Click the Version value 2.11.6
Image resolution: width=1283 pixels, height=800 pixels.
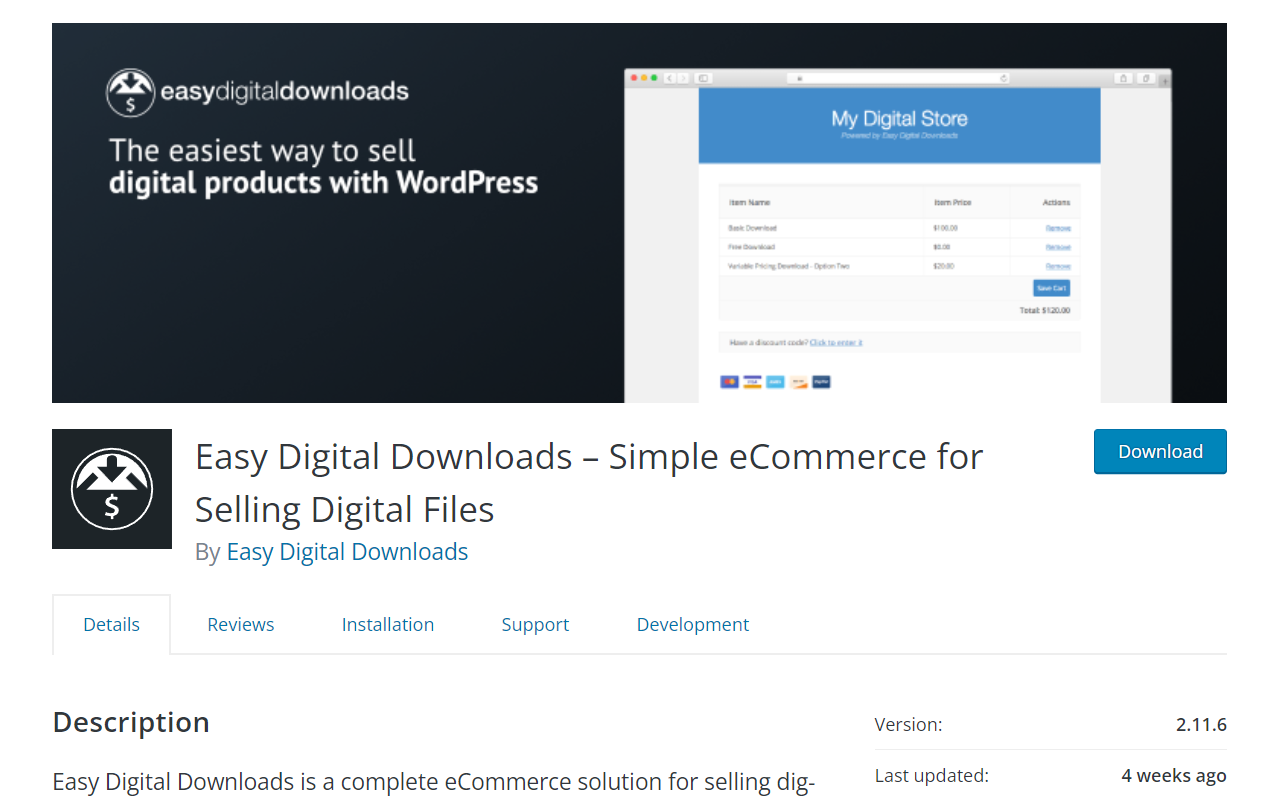click(x=1201, y=725)
